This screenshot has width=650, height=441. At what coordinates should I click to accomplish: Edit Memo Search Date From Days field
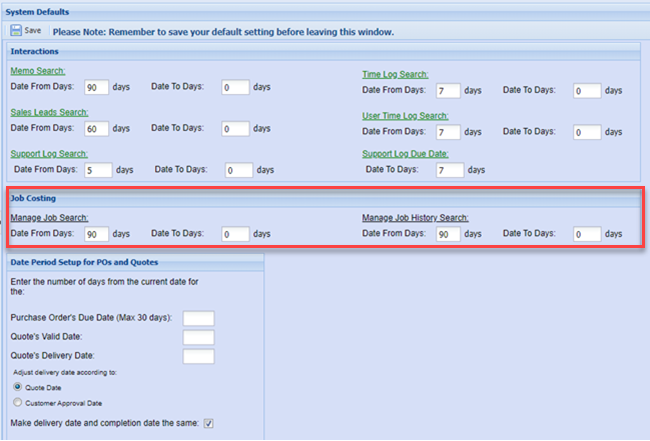pos(97,87)
